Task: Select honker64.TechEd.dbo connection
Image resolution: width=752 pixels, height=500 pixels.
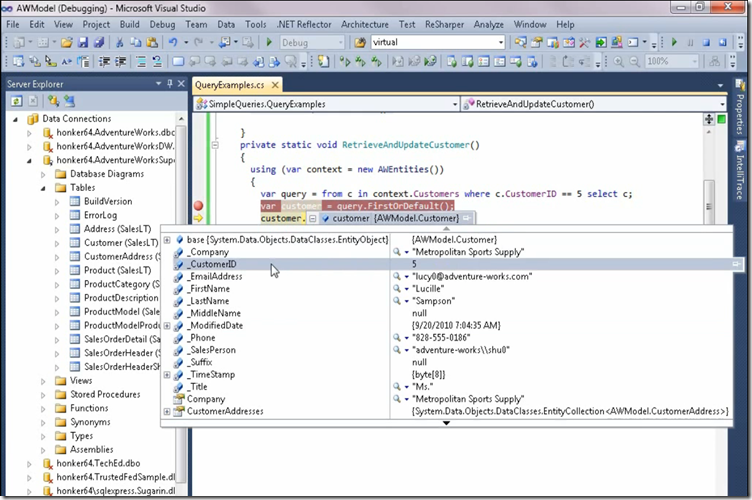Action: (98, 464)
